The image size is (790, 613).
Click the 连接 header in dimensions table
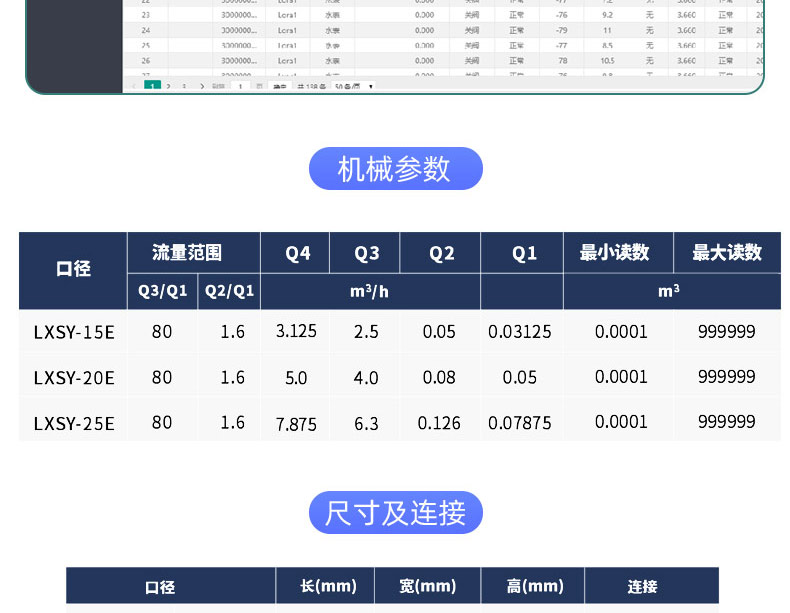[642, 587]
